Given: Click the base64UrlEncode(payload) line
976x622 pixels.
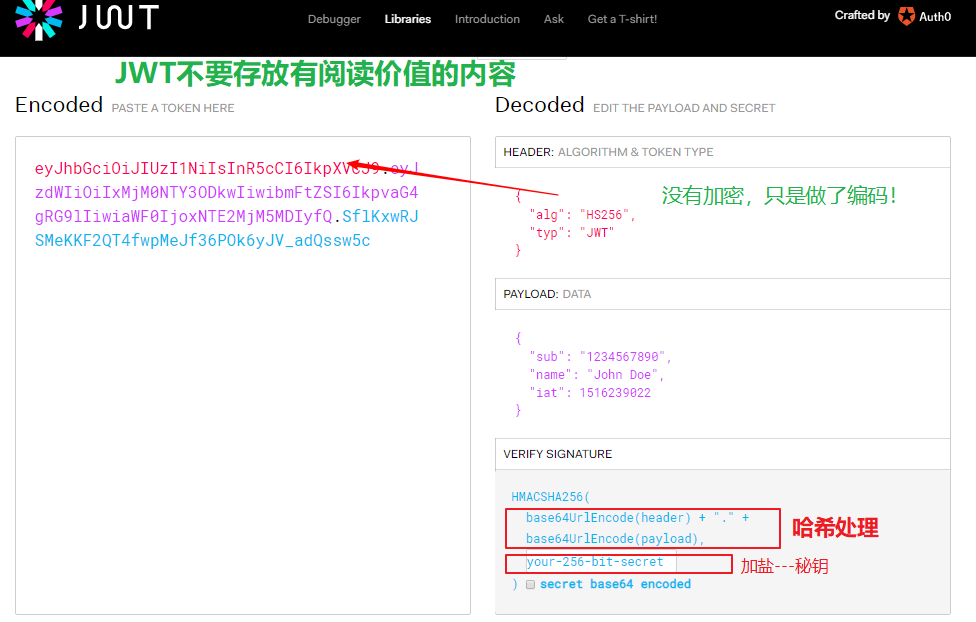Looking at the screenshot, I should [x=615, y=539].
